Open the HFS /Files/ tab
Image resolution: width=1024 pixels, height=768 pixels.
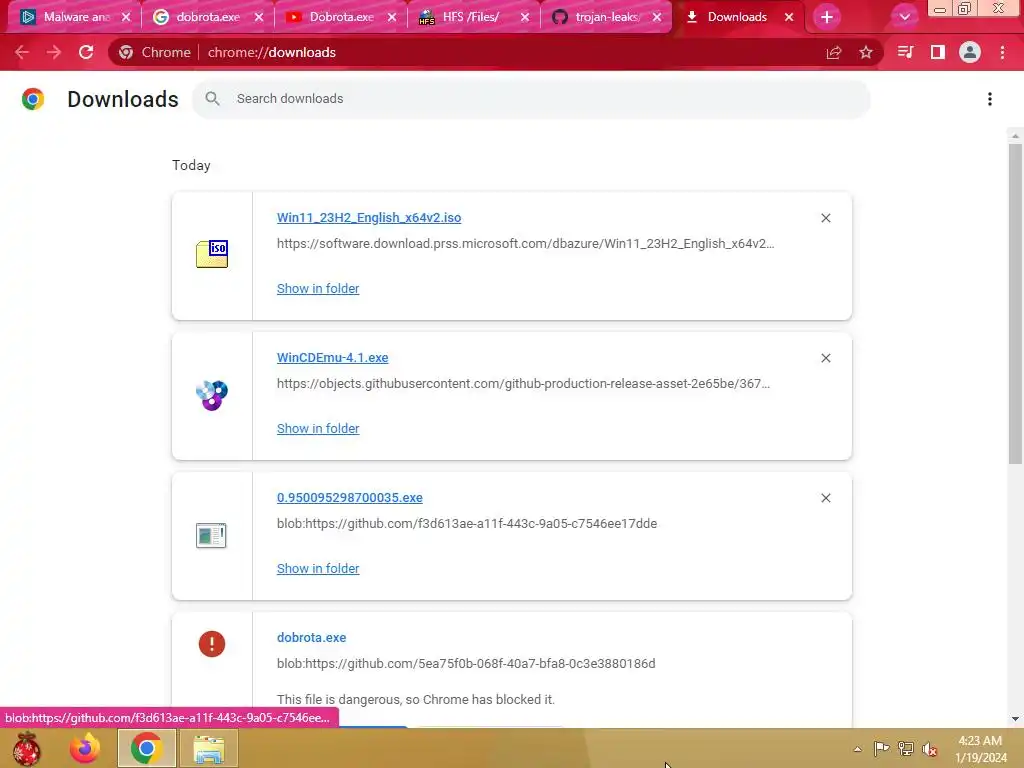tap(464, 17)
